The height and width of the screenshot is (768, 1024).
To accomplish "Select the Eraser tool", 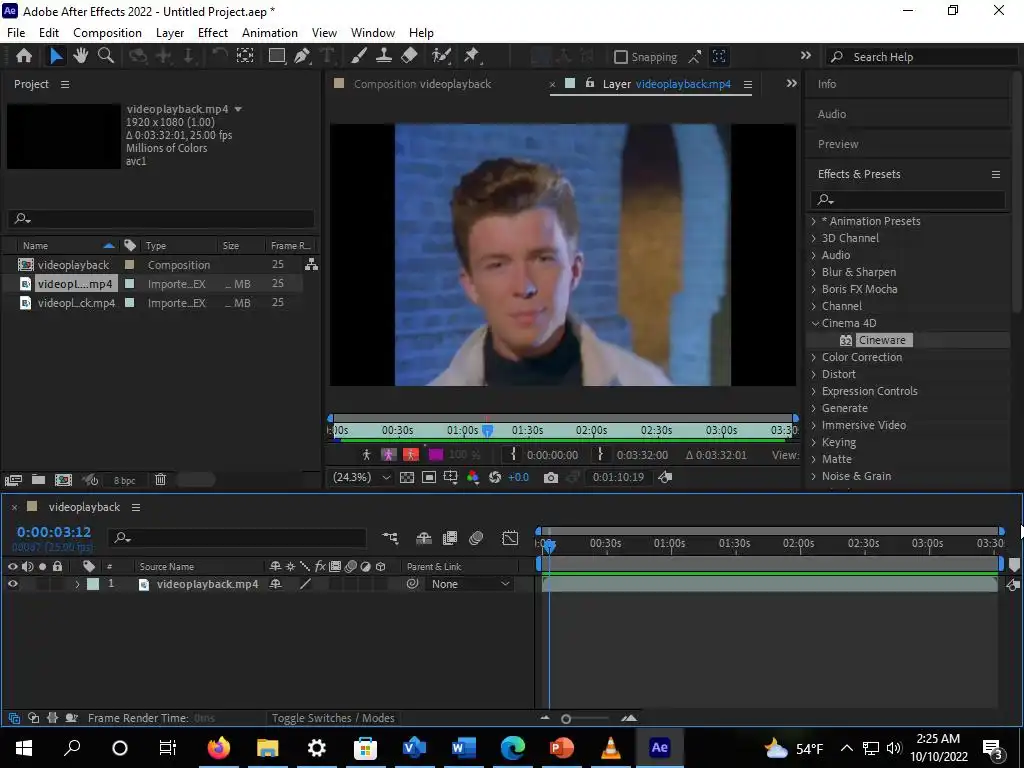I will point(409,56).
